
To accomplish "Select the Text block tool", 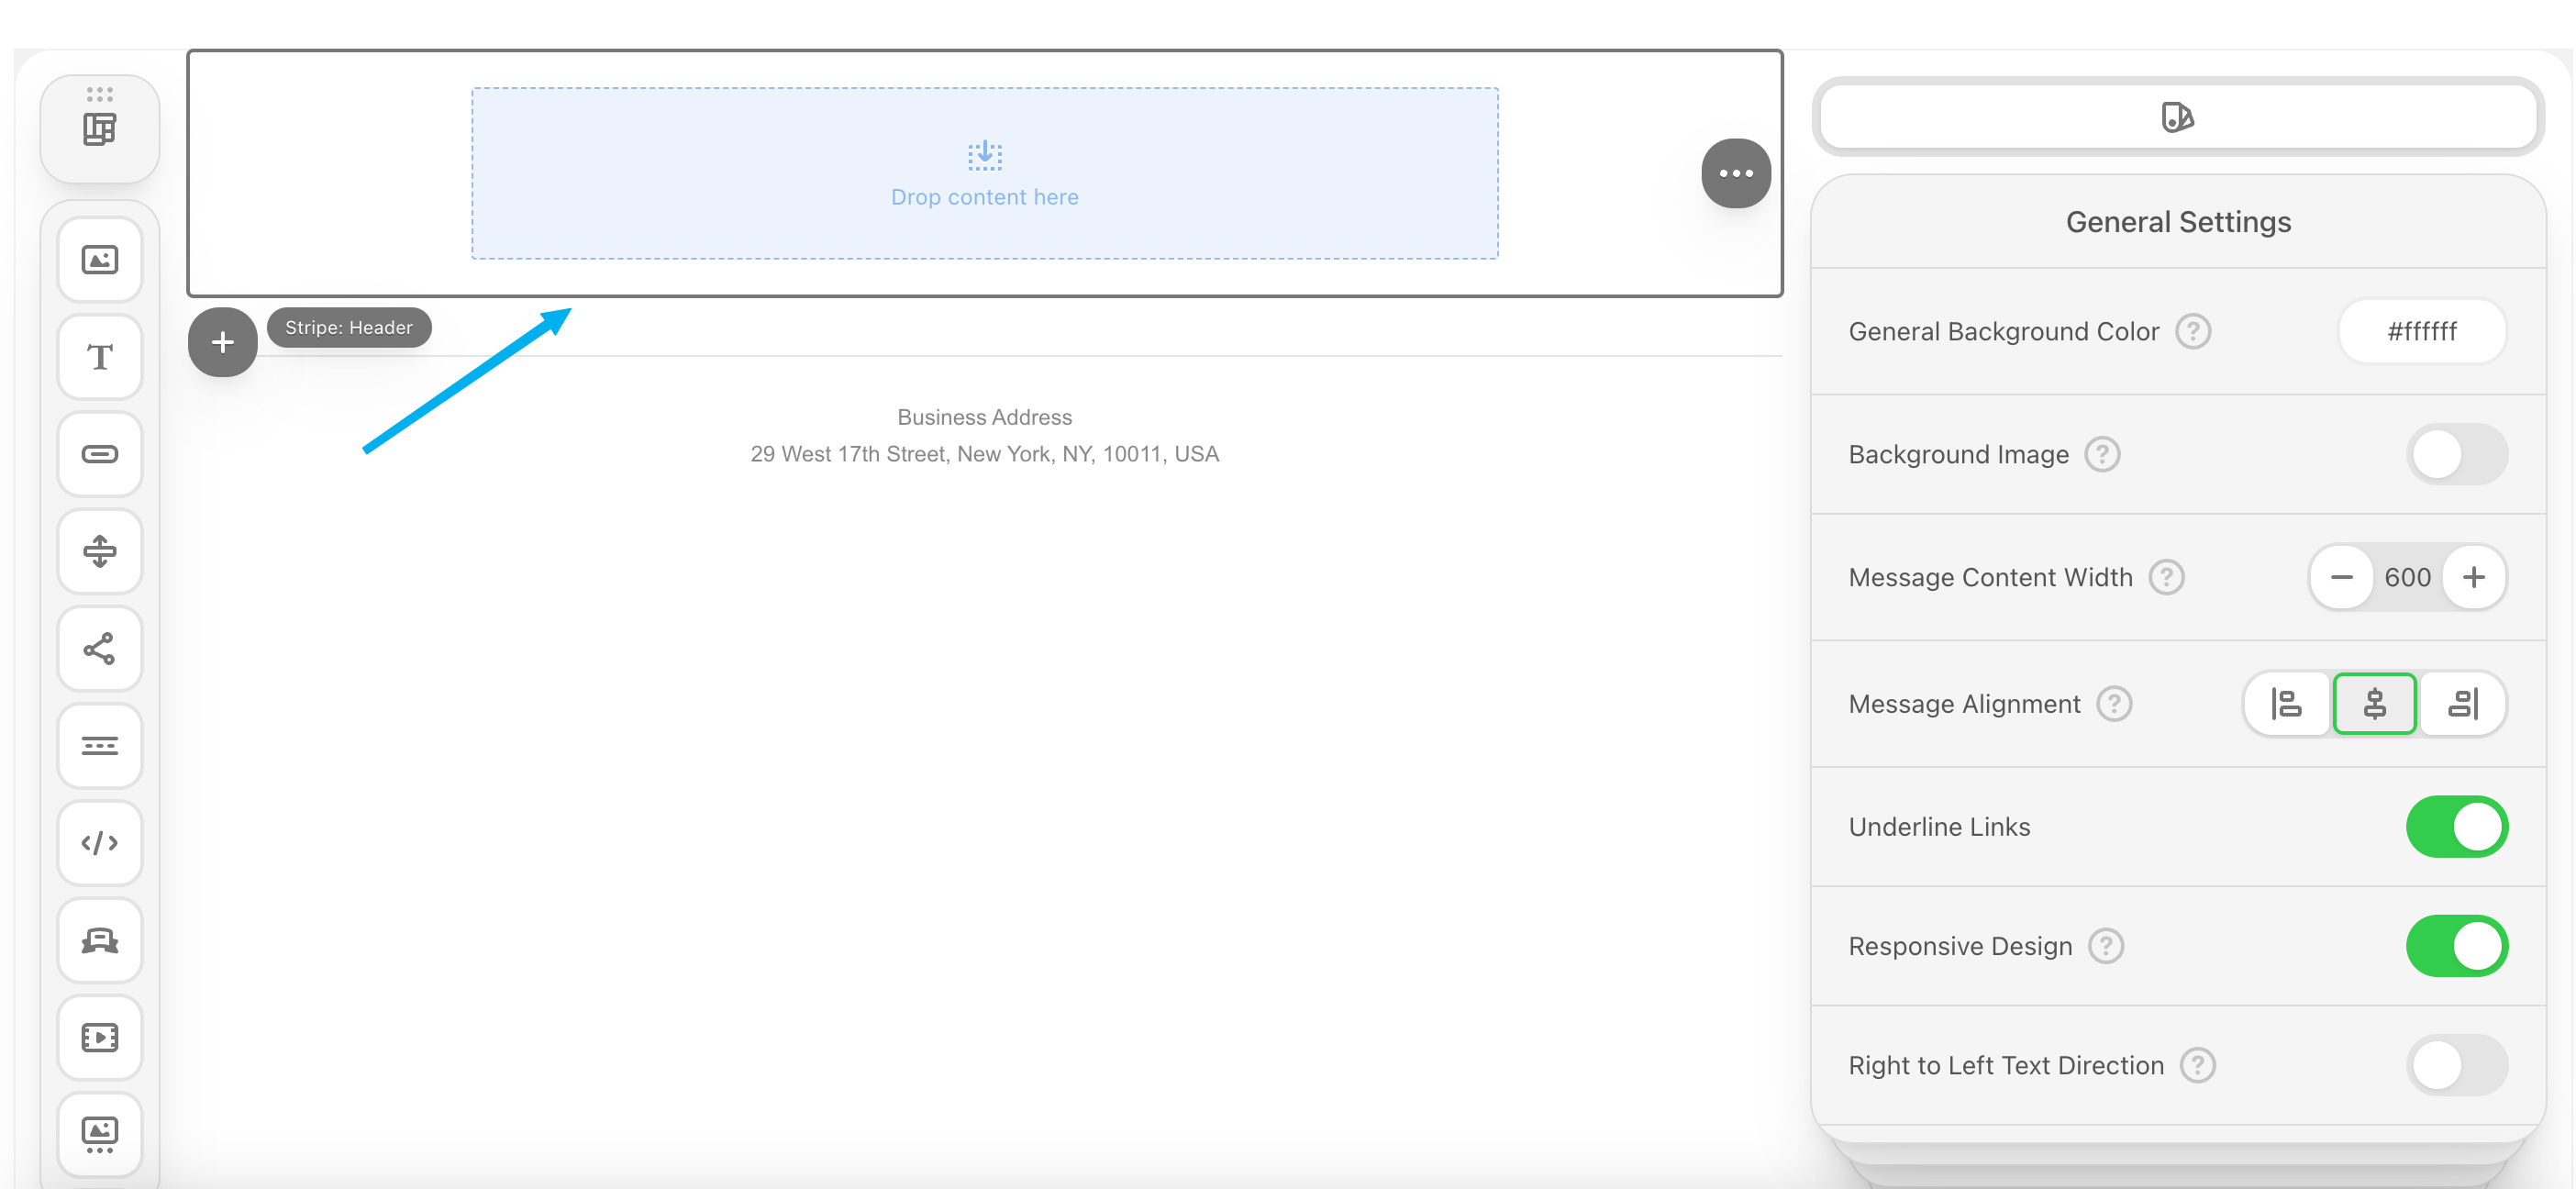I will [100, 357].
